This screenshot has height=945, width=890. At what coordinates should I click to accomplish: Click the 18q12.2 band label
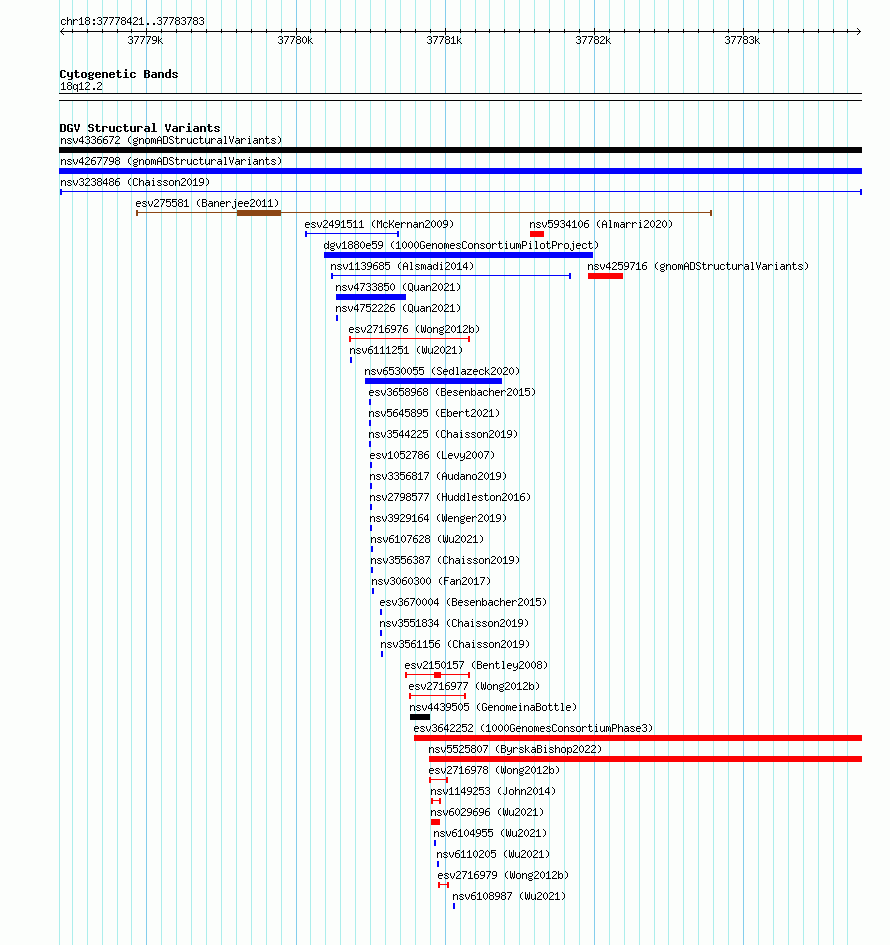tap(81, 87)
